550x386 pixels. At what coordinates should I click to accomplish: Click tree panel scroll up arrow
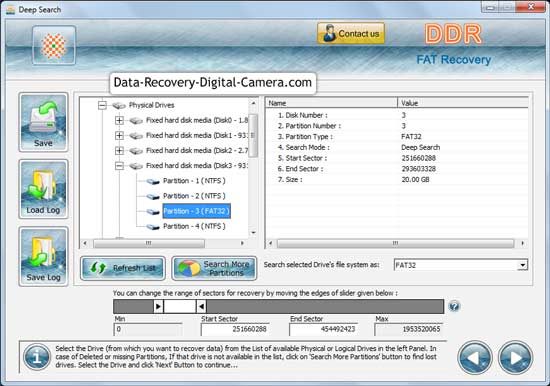[x=253, y=103]
